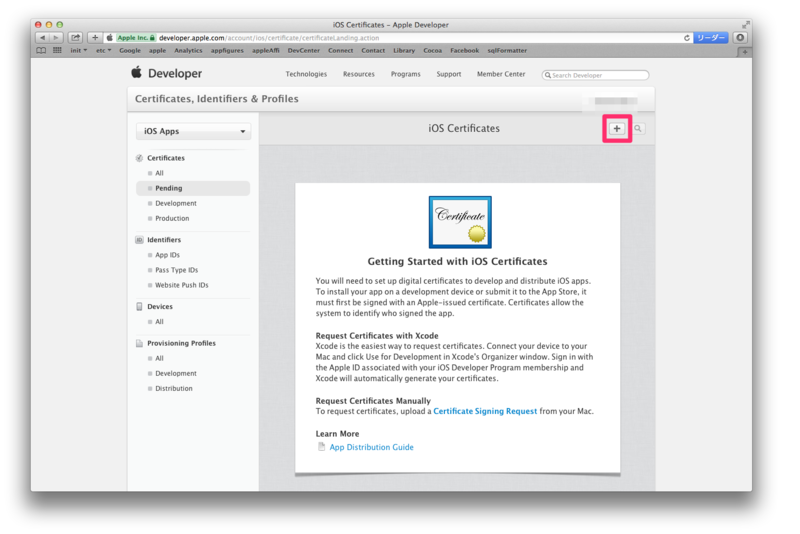Click the add bookmark plus button in toolbar
The image size is (800, 534).
(x=95, y=38)
